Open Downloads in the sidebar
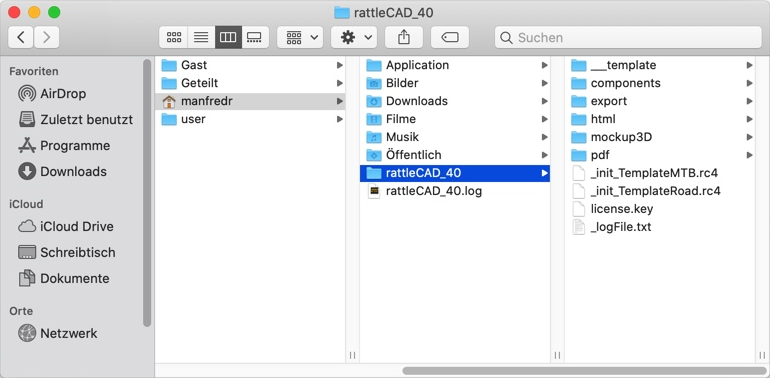770x378 pixels. (62, 171)
